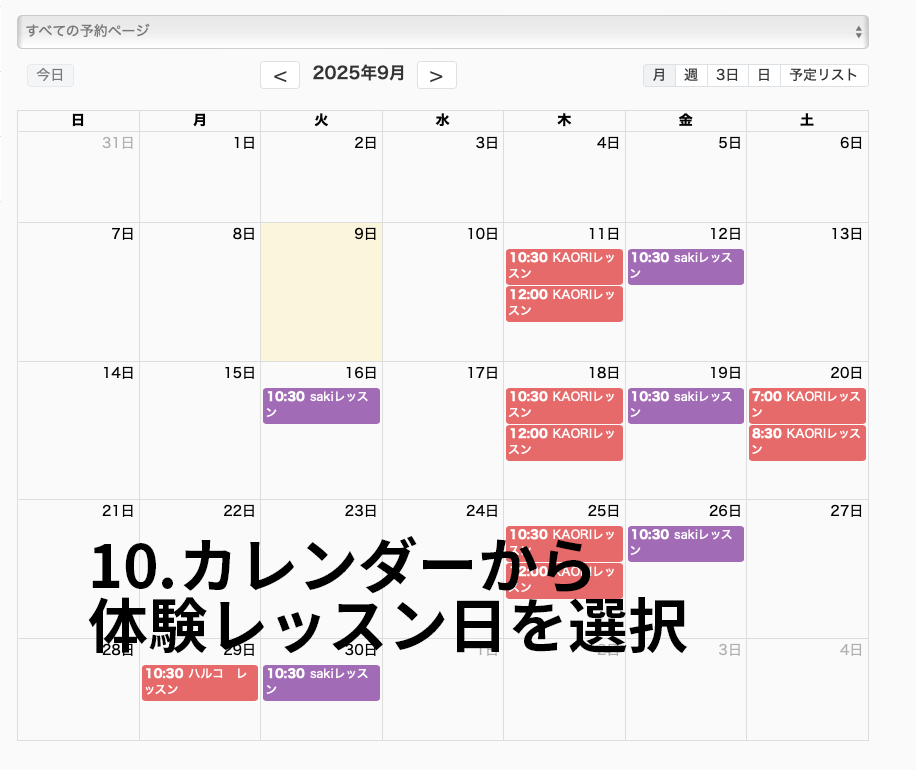The height and width of the screenshot is (770, 916).
Task: Switch to 月 view
Action: (x=659, y=75)
